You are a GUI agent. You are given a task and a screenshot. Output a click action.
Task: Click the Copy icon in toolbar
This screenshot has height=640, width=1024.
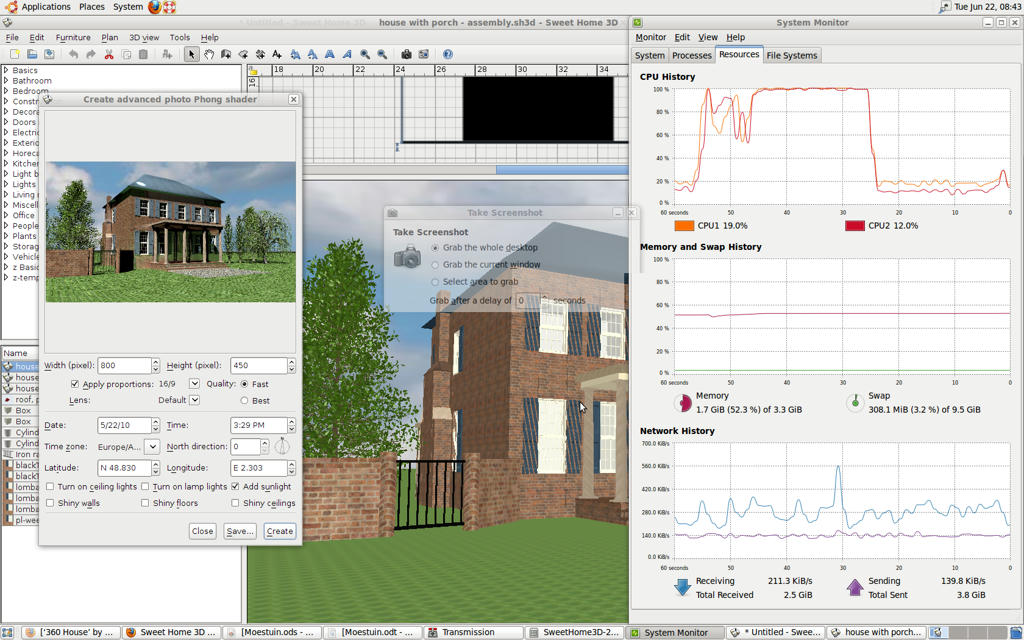tap(126, 54)
